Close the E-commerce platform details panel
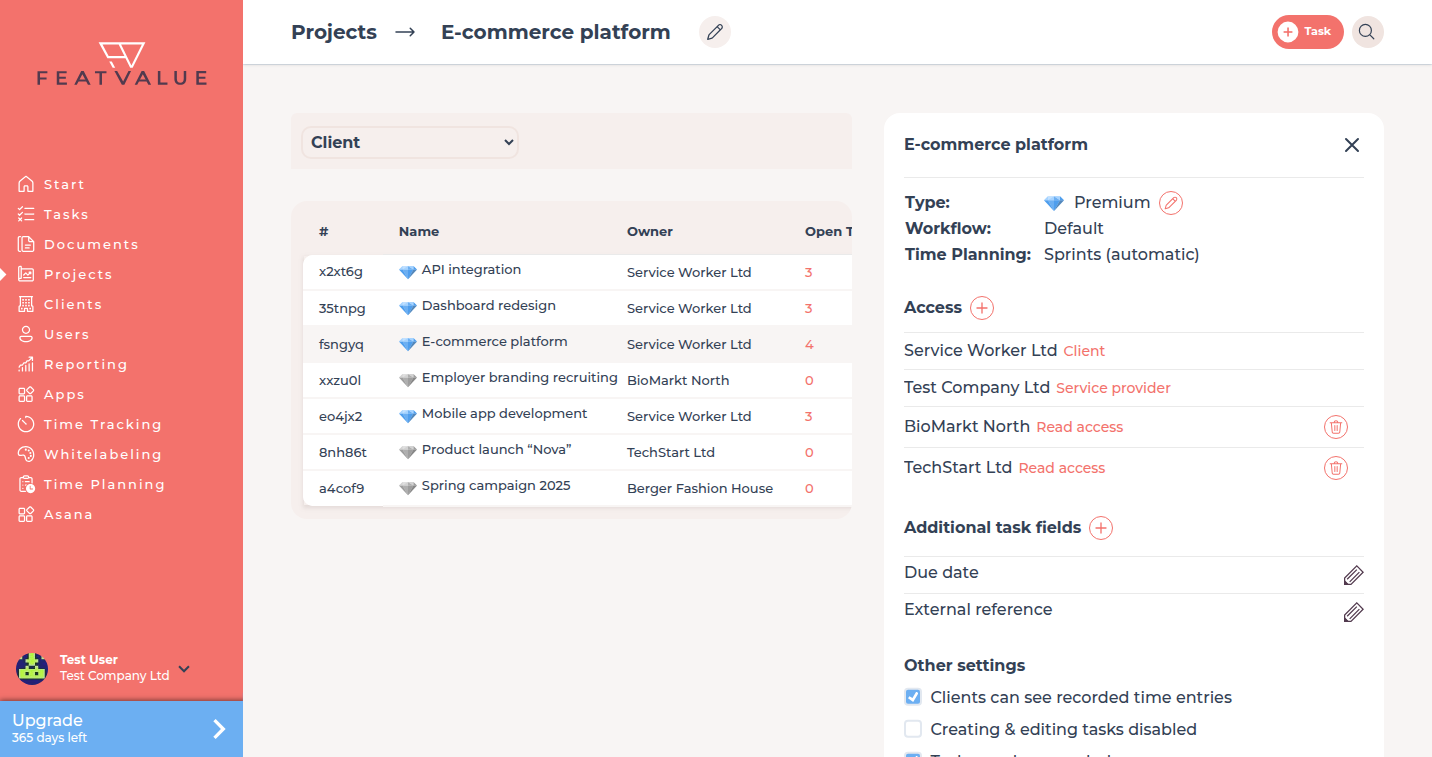Image resolution: width=1432 pixels, height=757 pixels. point(1352,145)
